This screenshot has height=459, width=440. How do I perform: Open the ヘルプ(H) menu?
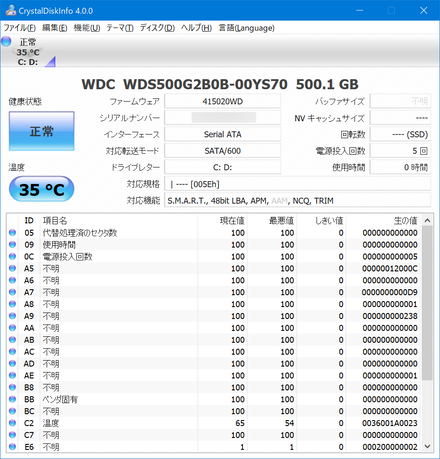pos(196,28)
